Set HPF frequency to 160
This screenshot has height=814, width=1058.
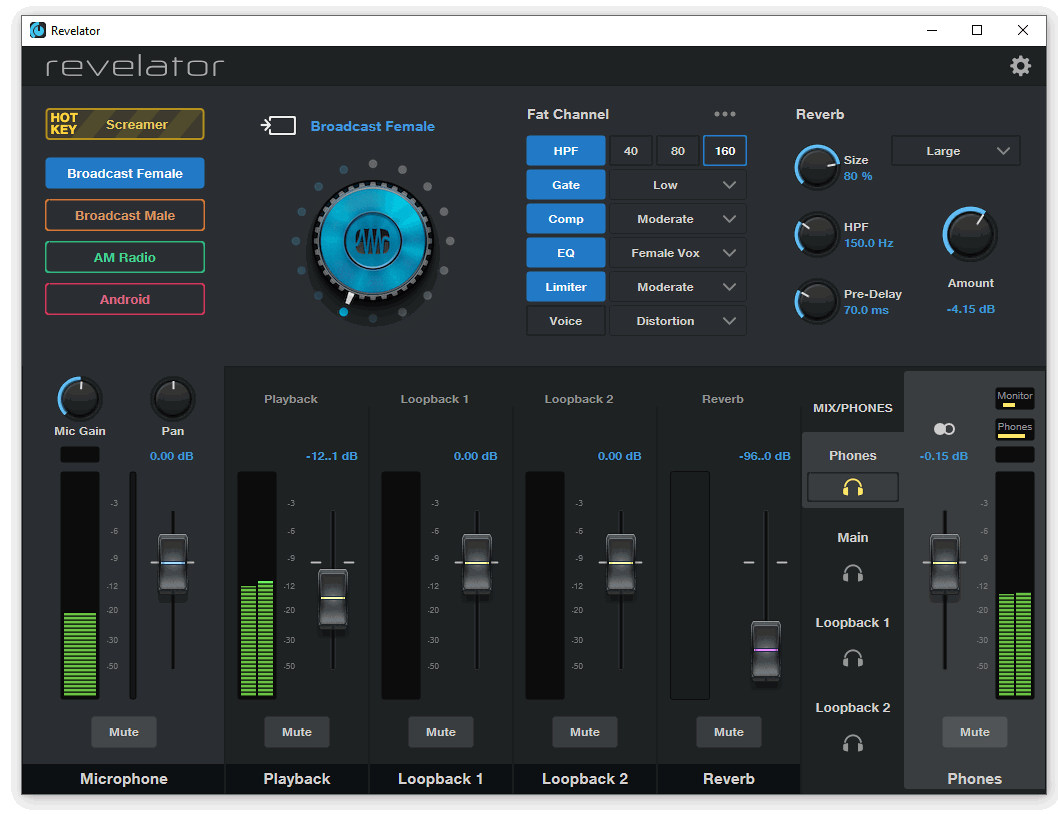[725, 151]
